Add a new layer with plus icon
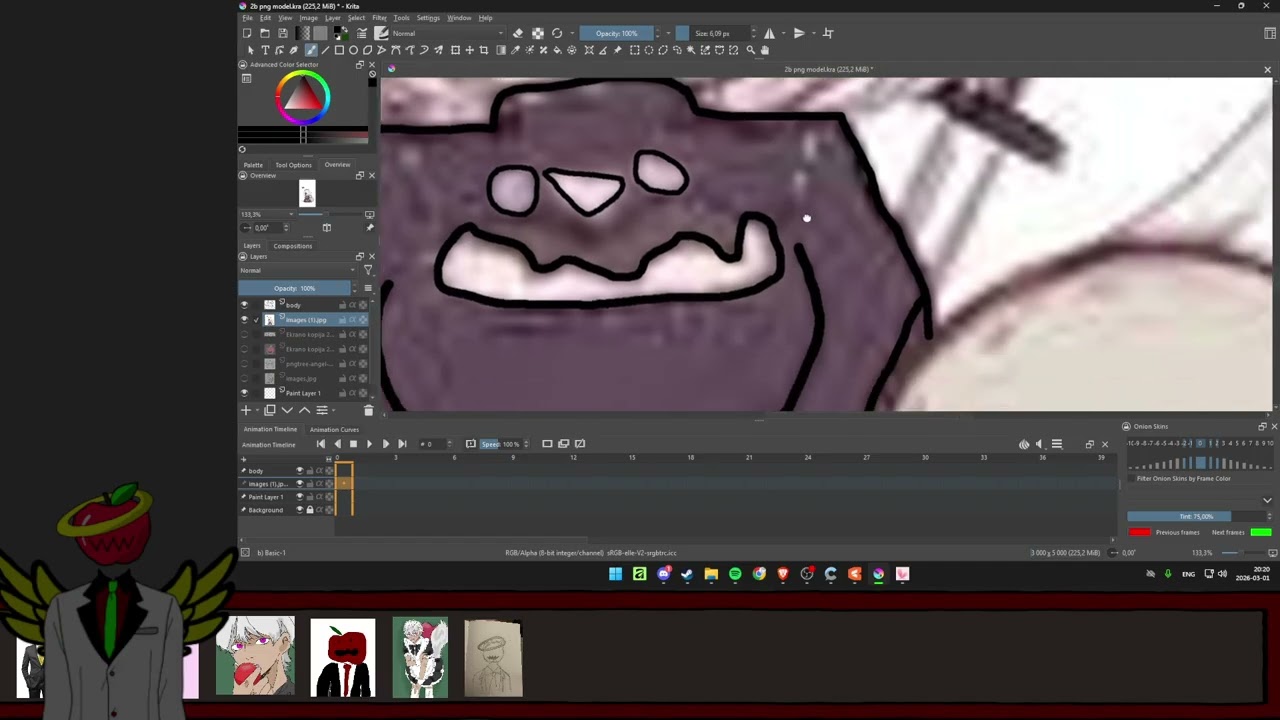The height and width of the screenshot is (720, 1280). click(x=246, y=410)
